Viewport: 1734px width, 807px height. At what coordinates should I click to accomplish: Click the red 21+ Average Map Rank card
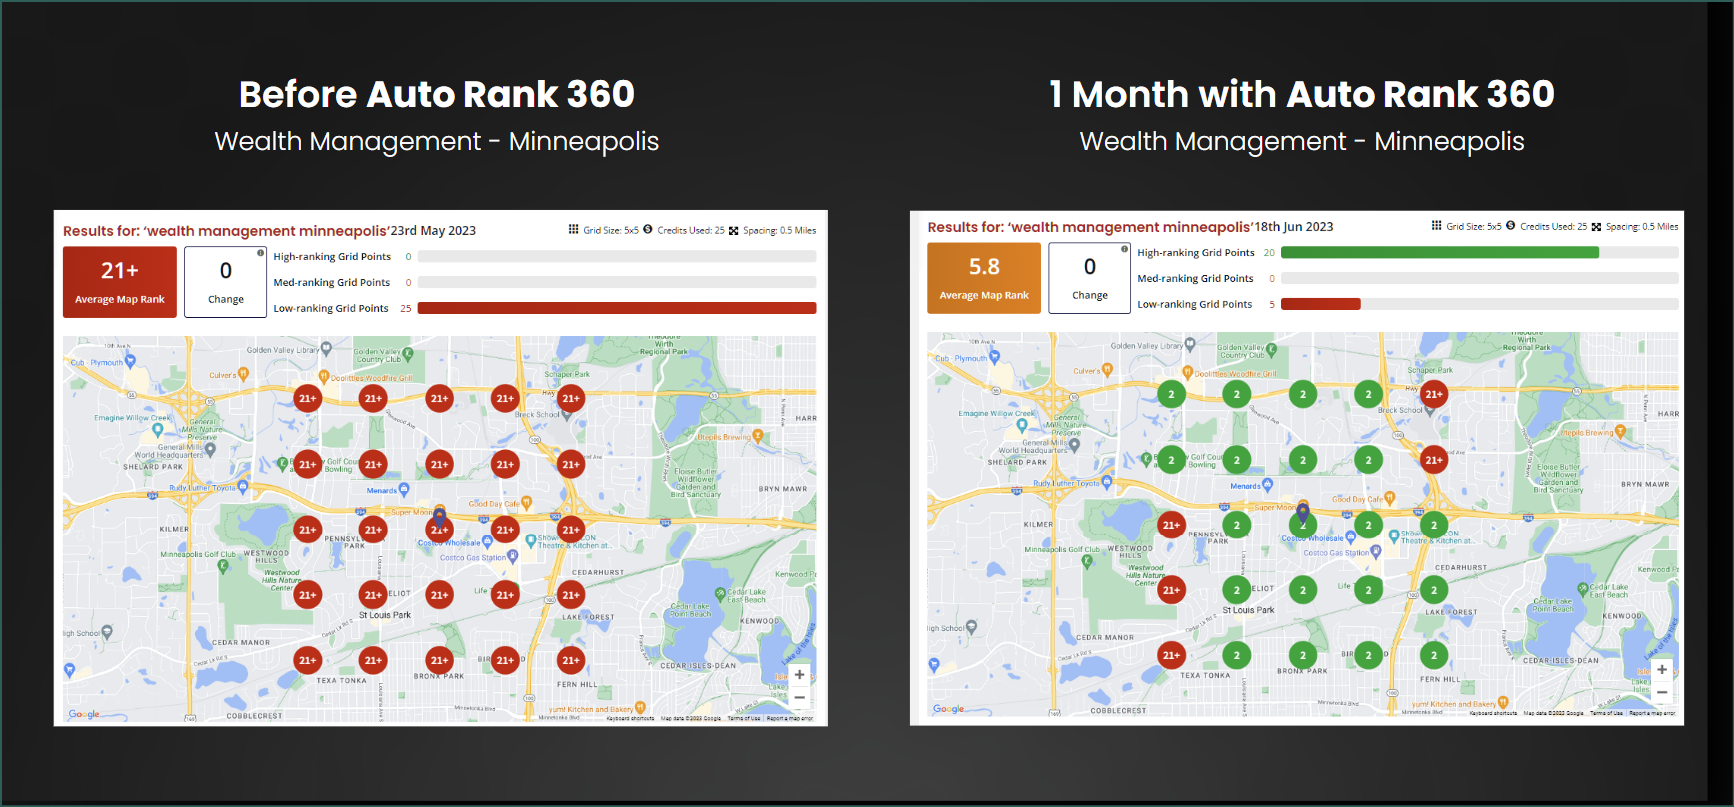[x=120, y=282]
